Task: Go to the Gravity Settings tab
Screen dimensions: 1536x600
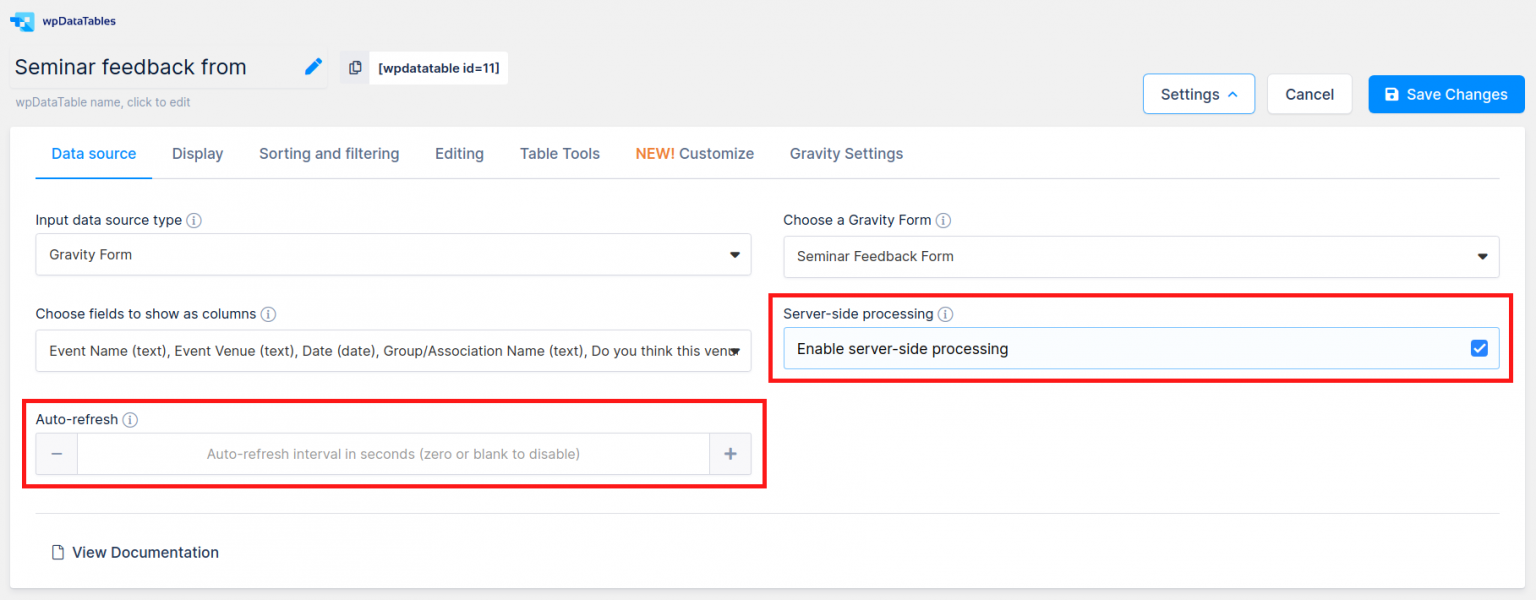Action: pyautogui.click(x=846, y=154)
